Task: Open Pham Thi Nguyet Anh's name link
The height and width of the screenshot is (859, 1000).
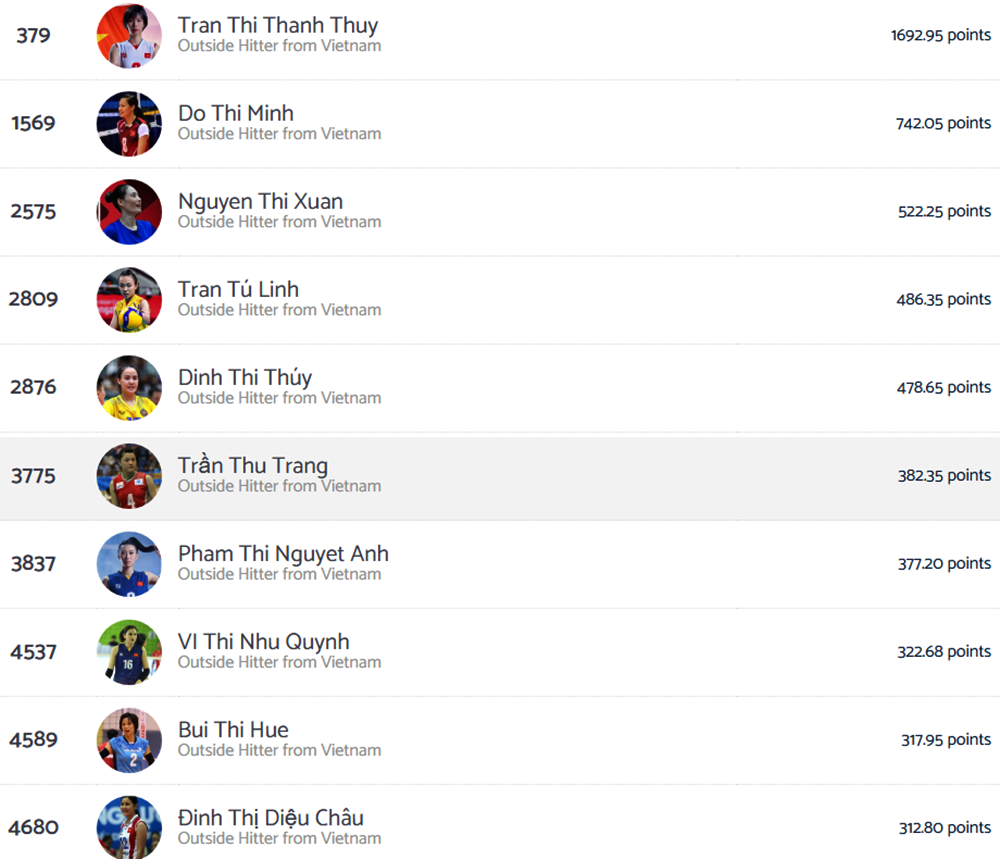Action: 283,554
